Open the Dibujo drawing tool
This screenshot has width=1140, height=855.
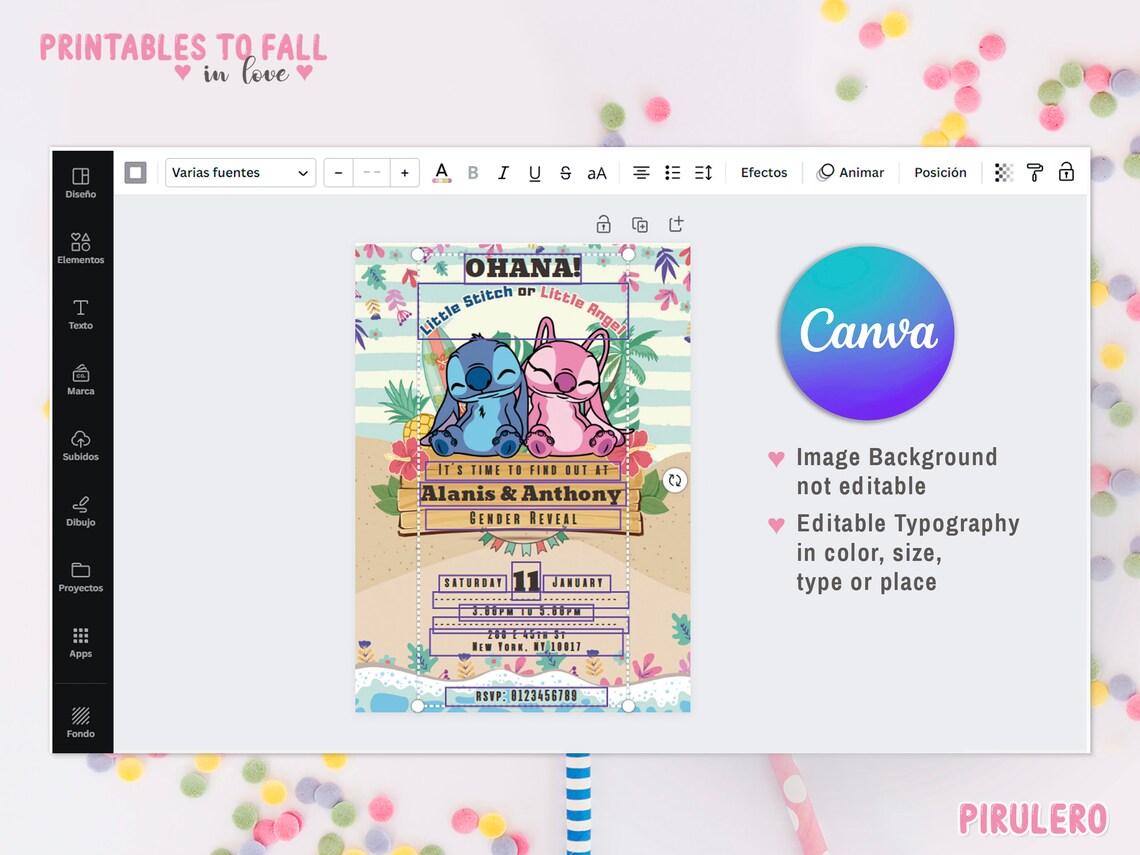click(80, 511)
